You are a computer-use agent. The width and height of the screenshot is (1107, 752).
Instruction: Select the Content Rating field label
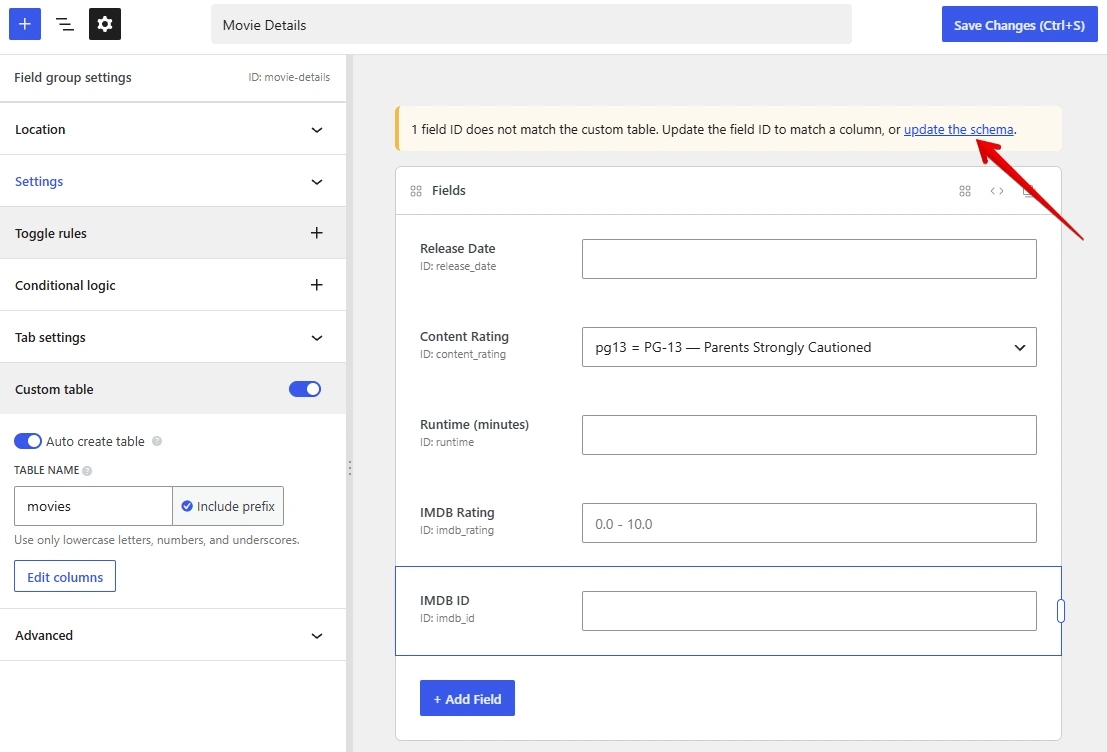(465, 336)
